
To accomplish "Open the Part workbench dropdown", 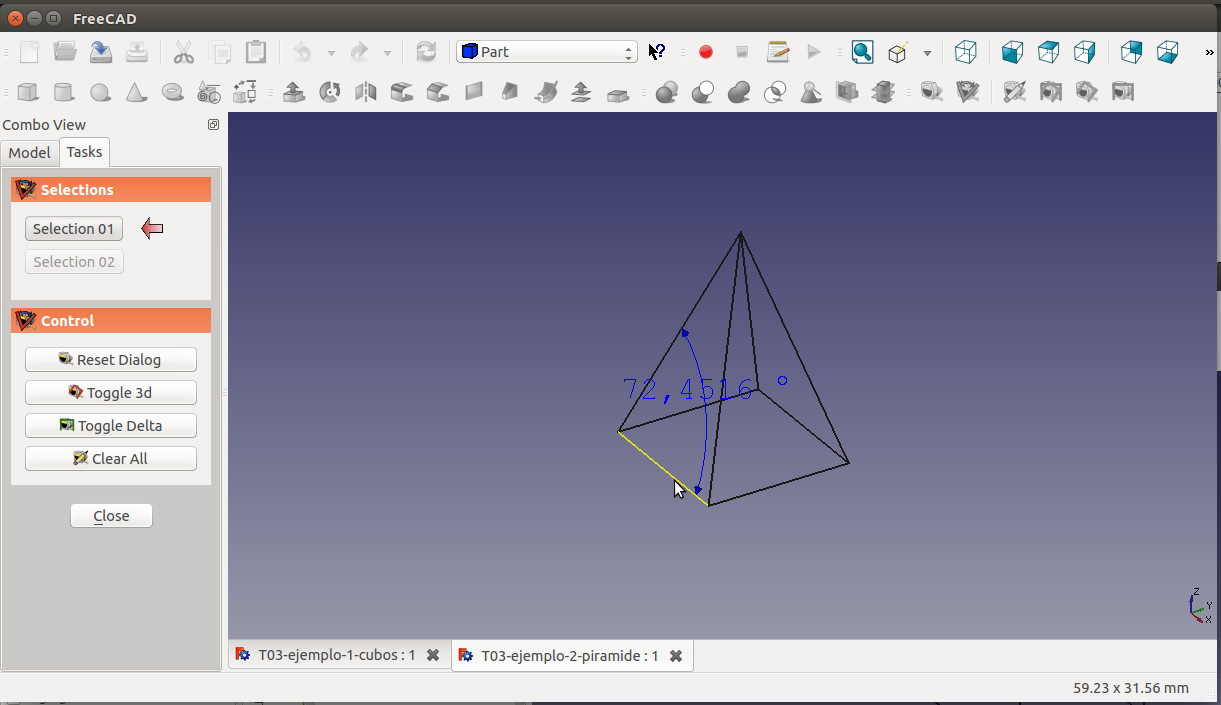I will pos(547,52).
